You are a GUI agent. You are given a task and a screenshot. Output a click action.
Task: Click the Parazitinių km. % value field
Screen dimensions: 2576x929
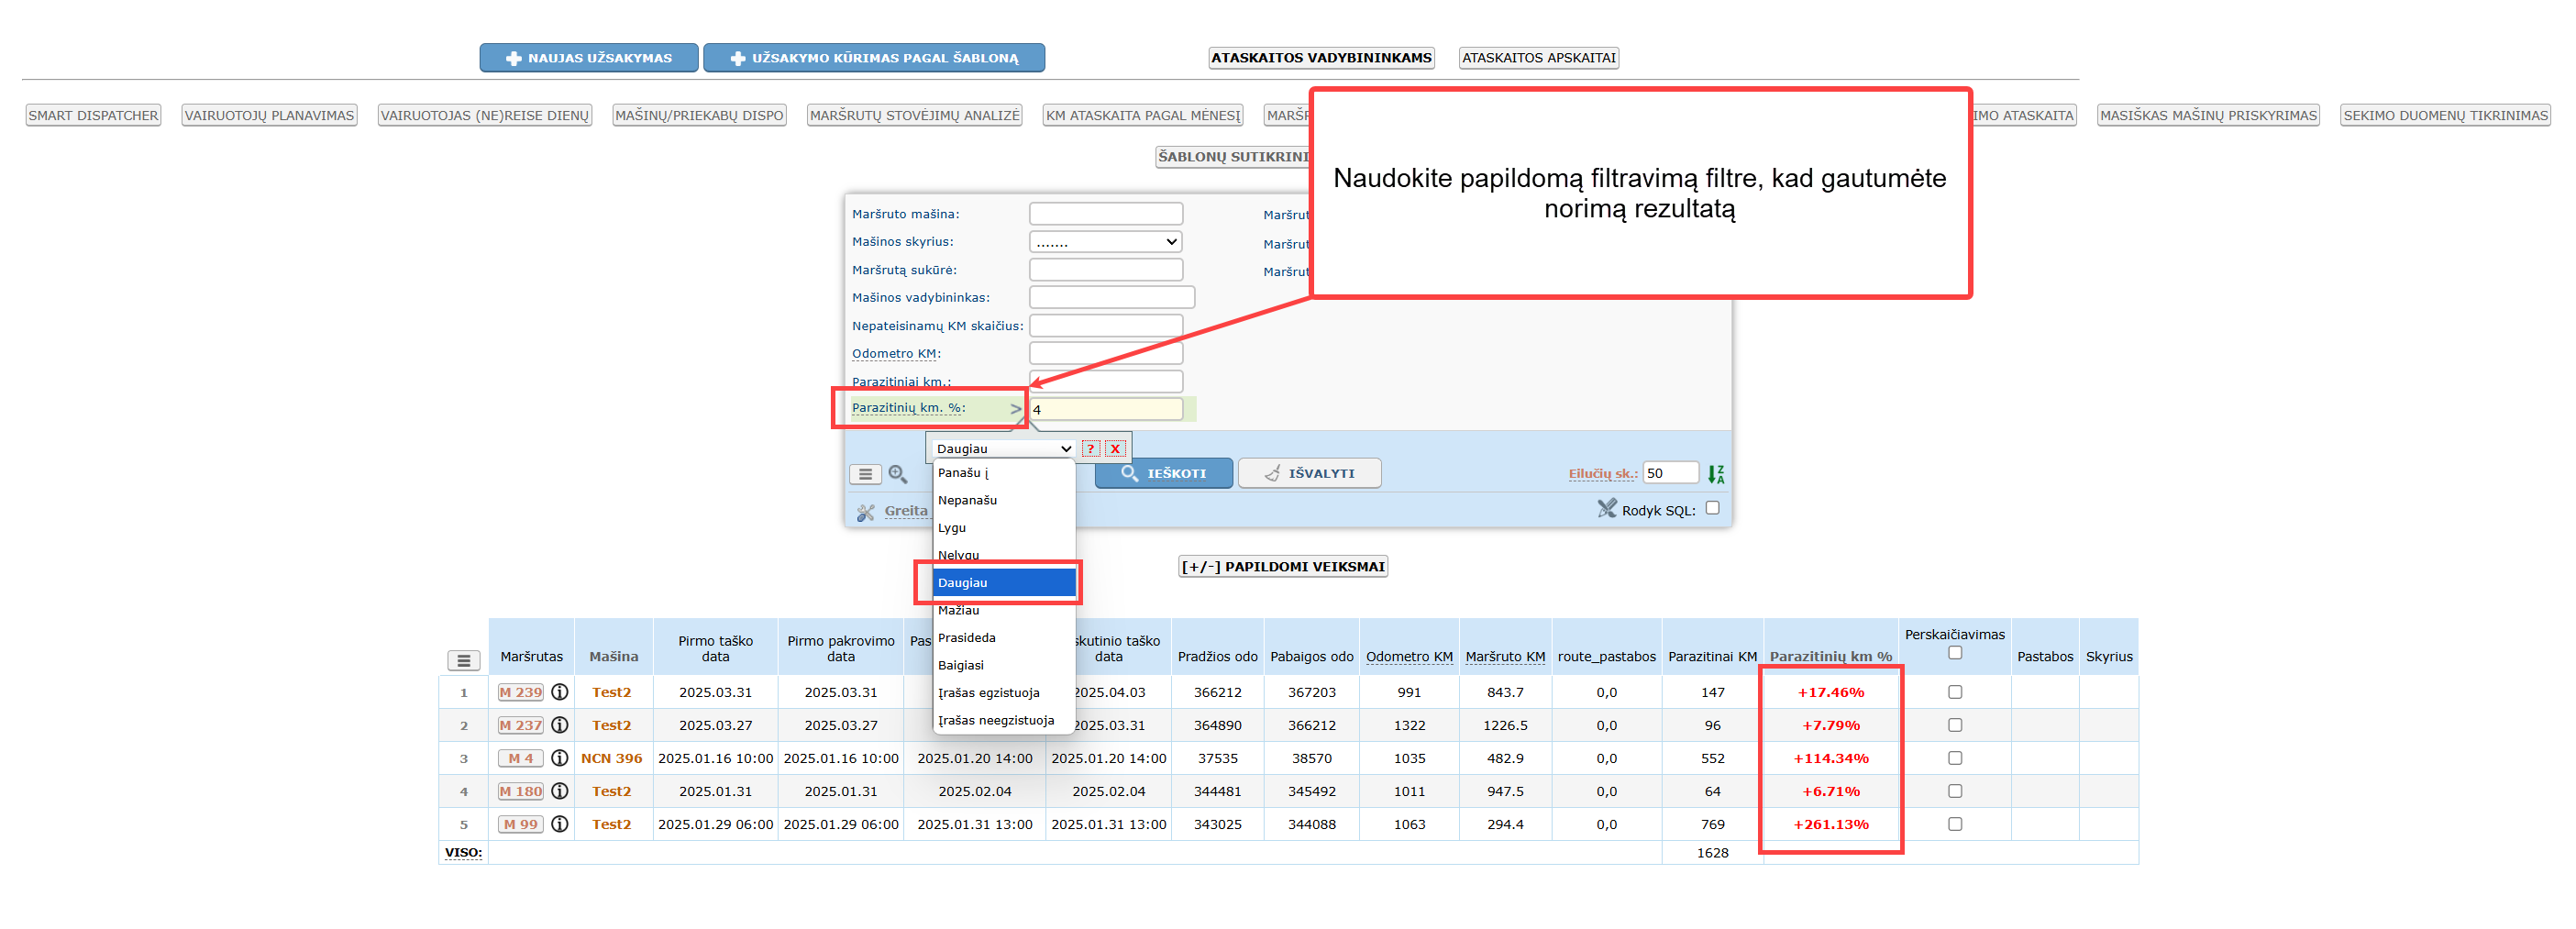1106,409
